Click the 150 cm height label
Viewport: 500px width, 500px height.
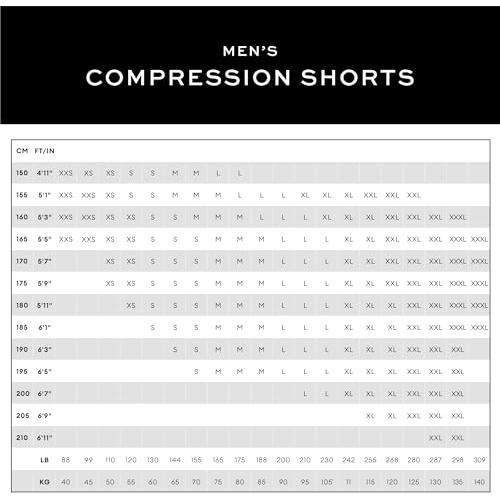[22, 173]
